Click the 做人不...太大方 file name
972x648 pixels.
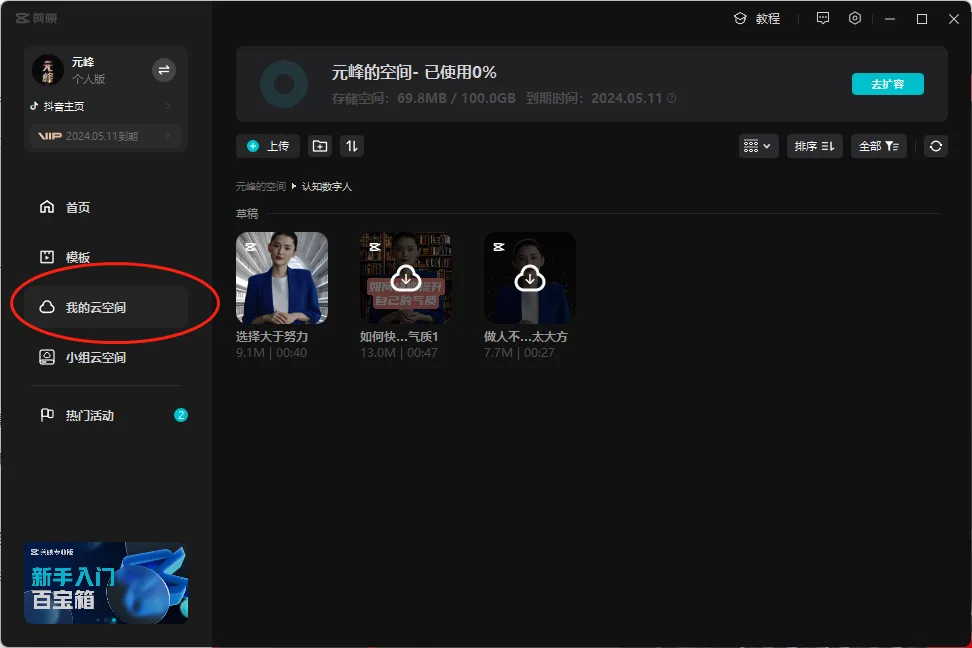526,336
